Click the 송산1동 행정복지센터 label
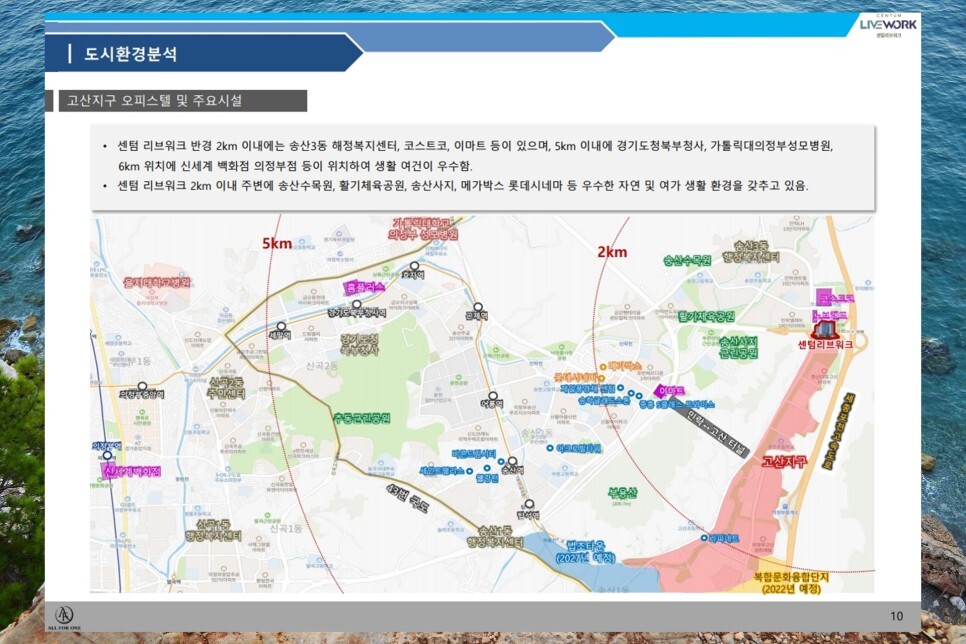The image size is (966, 644). click(495, 537)
